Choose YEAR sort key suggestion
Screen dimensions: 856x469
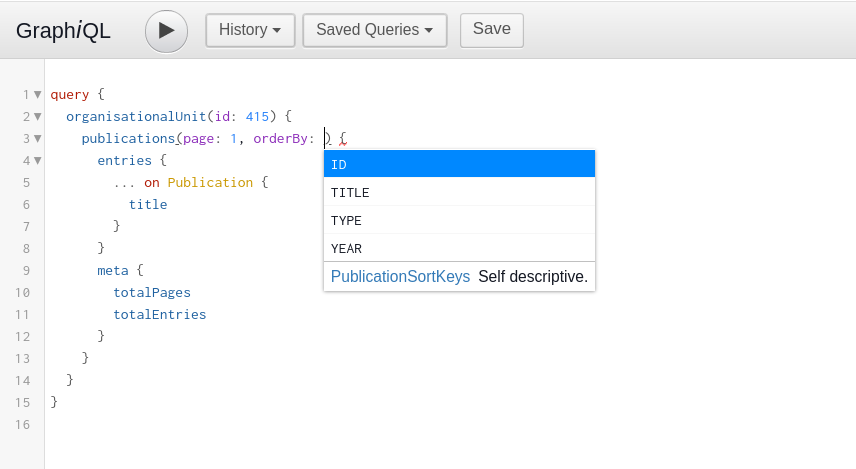click(x=459, y=248)
